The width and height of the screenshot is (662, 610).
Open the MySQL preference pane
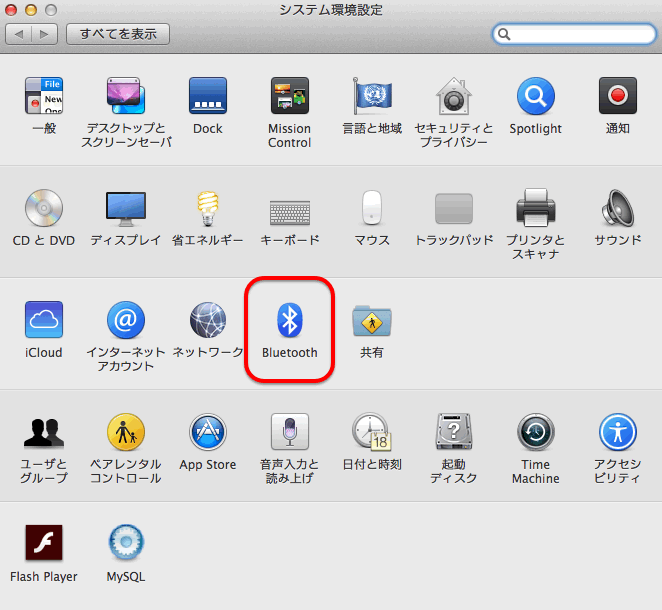[x=126, y=545]
